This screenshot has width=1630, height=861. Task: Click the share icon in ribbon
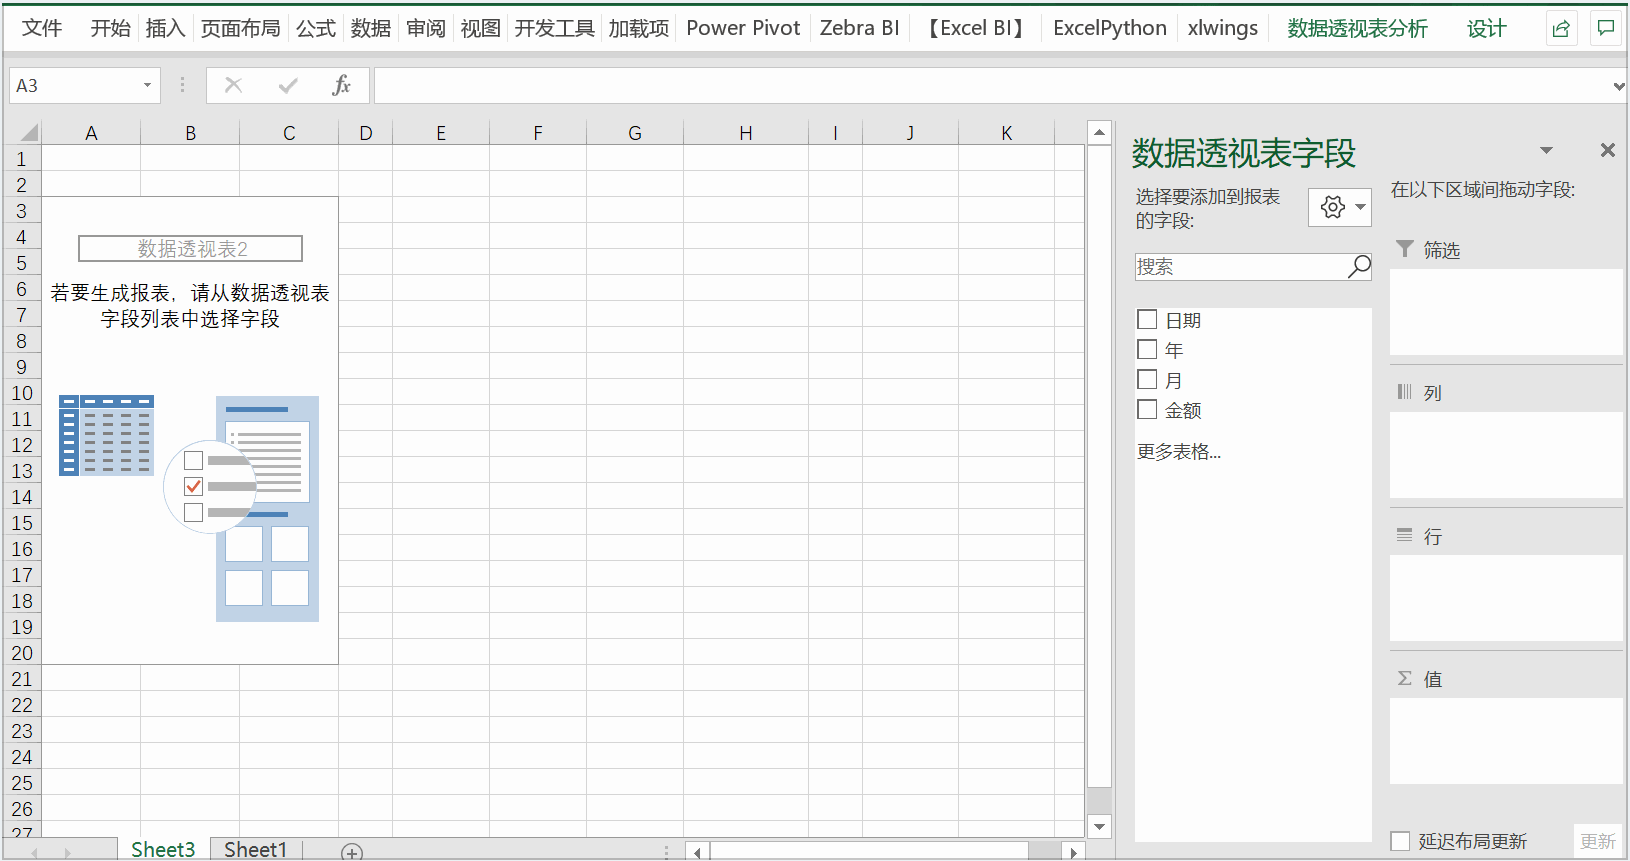click(x=1561, y=29)
